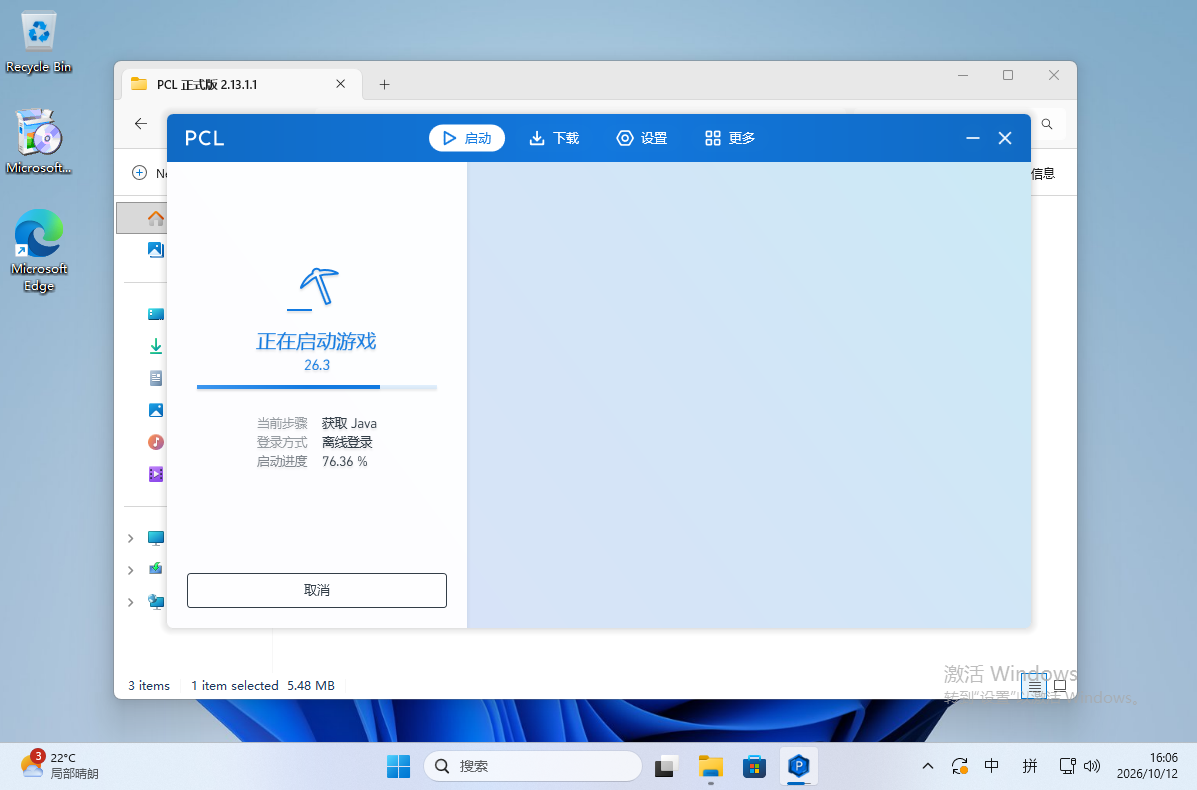The height and width of the screenshot is (790, 1197).
Task: Open Gallery in Explorer sidebar
Action: pos(156,250)
